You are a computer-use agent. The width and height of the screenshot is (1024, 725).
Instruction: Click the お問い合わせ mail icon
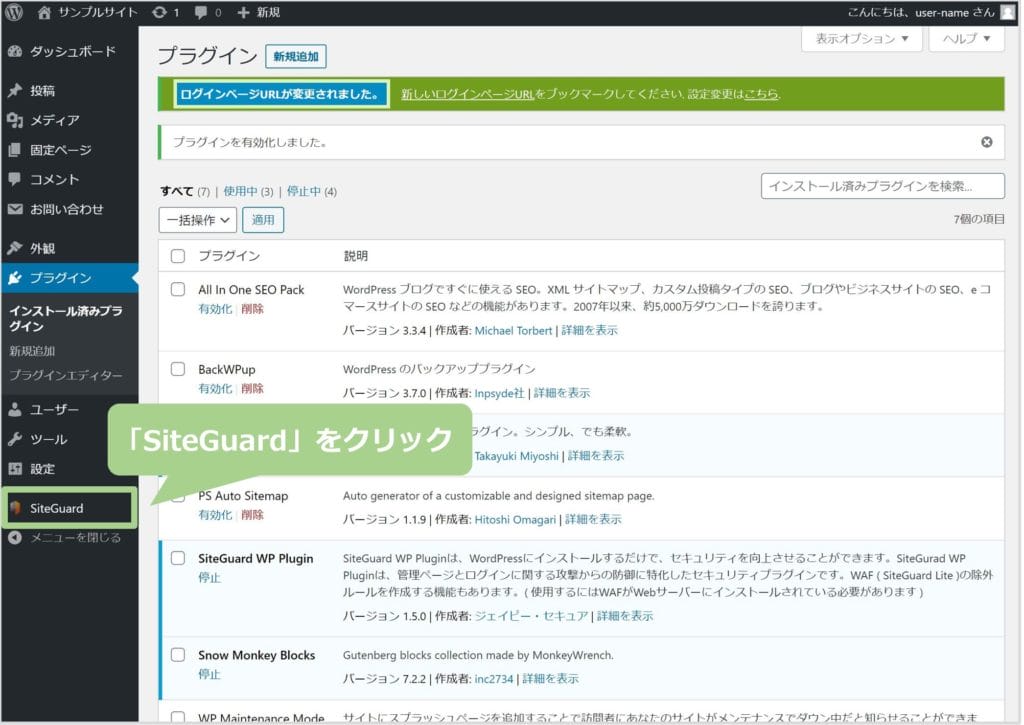point(15,209)
